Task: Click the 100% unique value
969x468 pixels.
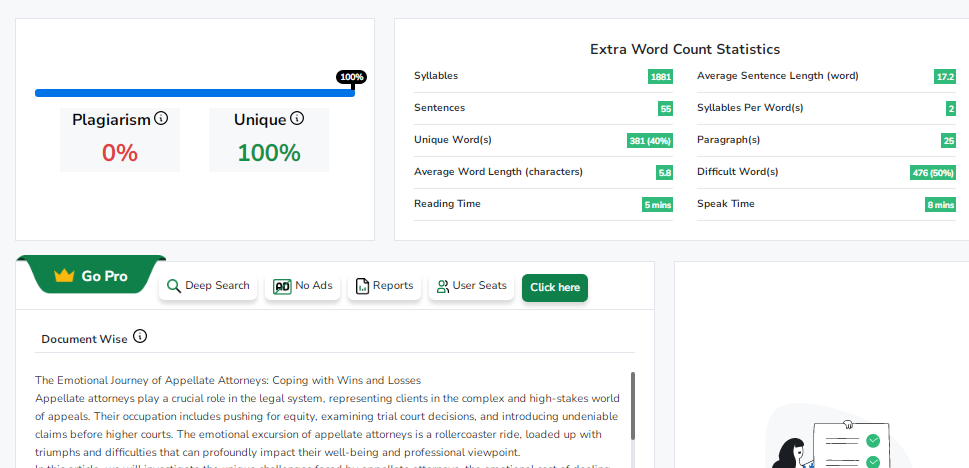Action: pos(269,153)
